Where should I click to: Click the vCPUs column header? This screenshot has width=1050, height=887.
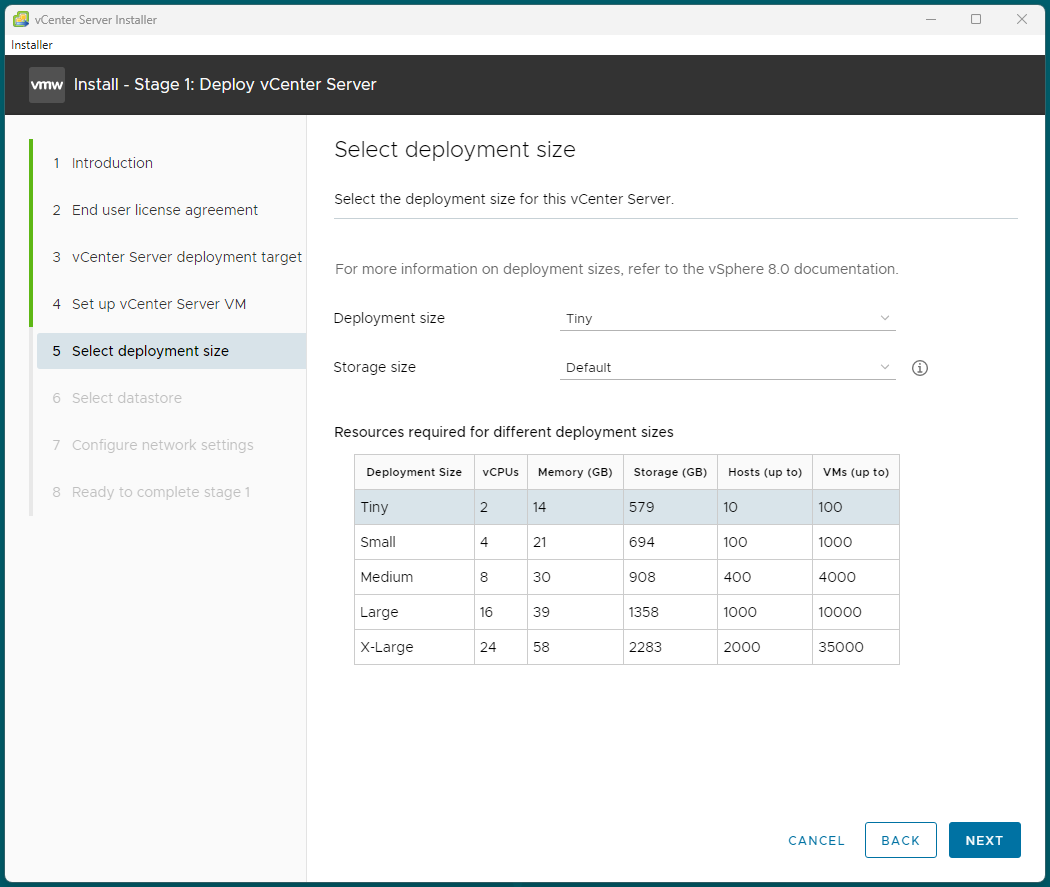point(501,472)
